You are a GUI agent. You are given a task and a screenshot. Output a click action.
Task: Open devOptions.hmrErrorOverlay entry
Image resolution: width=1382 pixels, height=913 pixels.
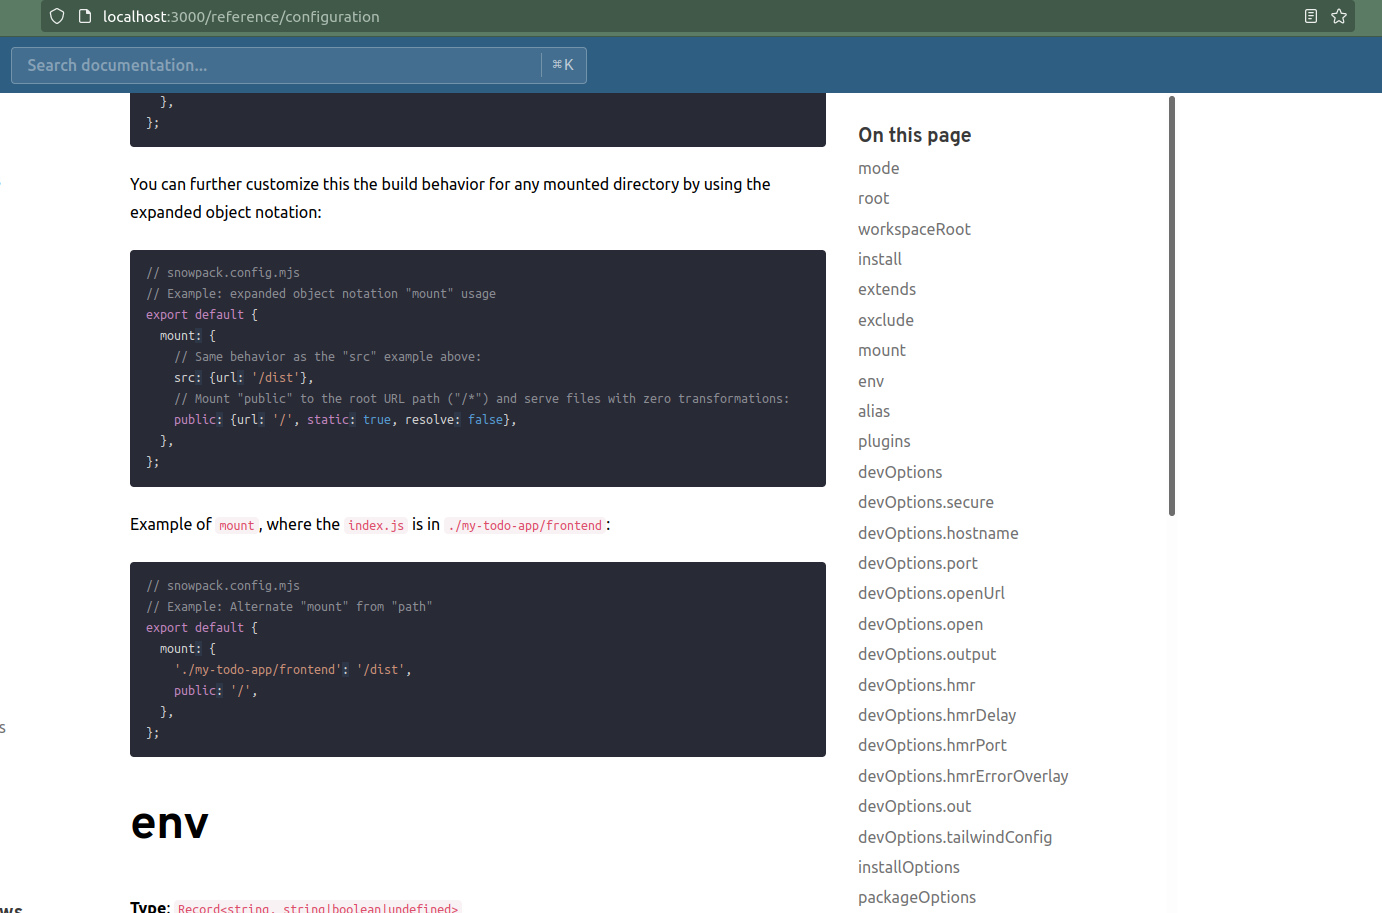(x=963, y=775)
